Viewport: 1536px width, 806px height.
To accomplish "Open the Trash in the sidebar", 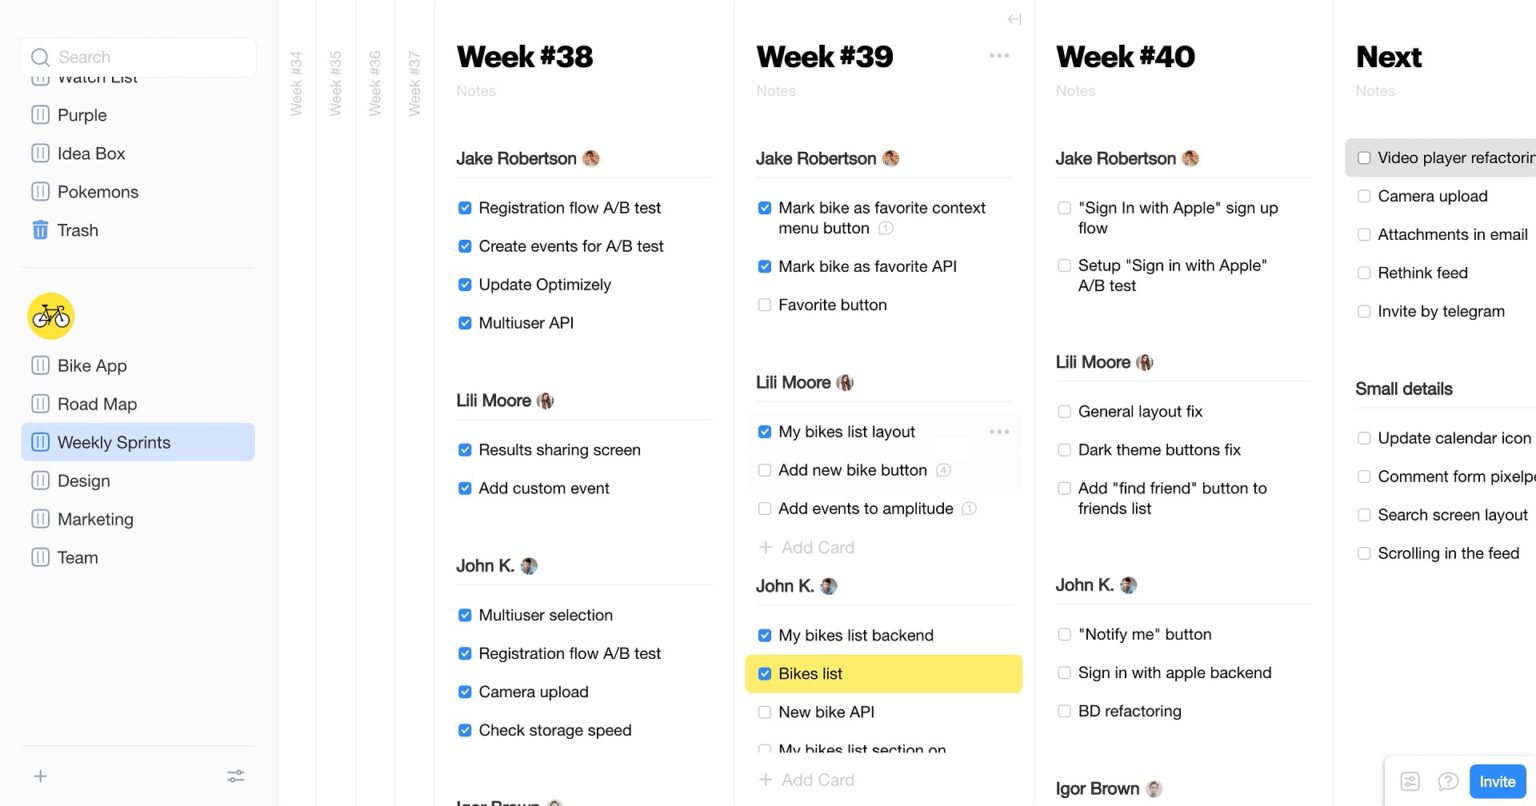I will pos(77,230).
